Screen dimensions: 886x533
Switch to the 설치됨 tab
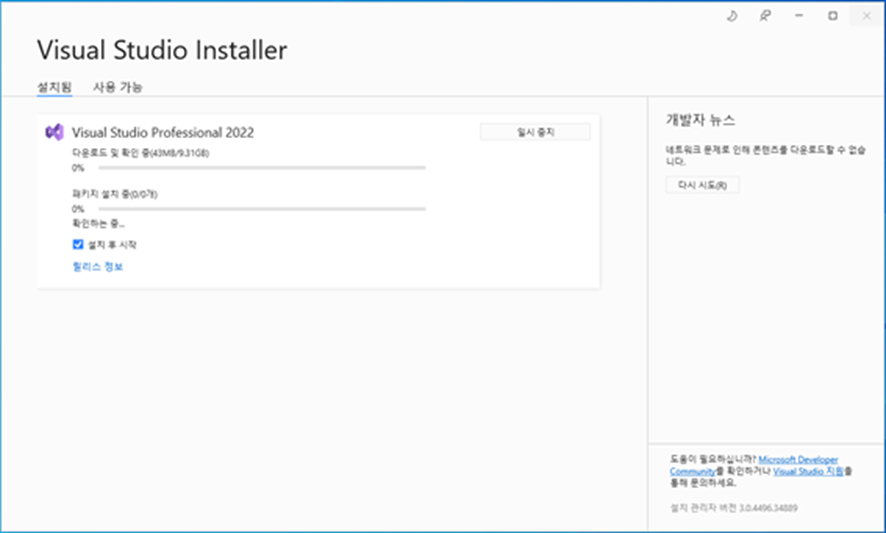(x=54, y=87)
